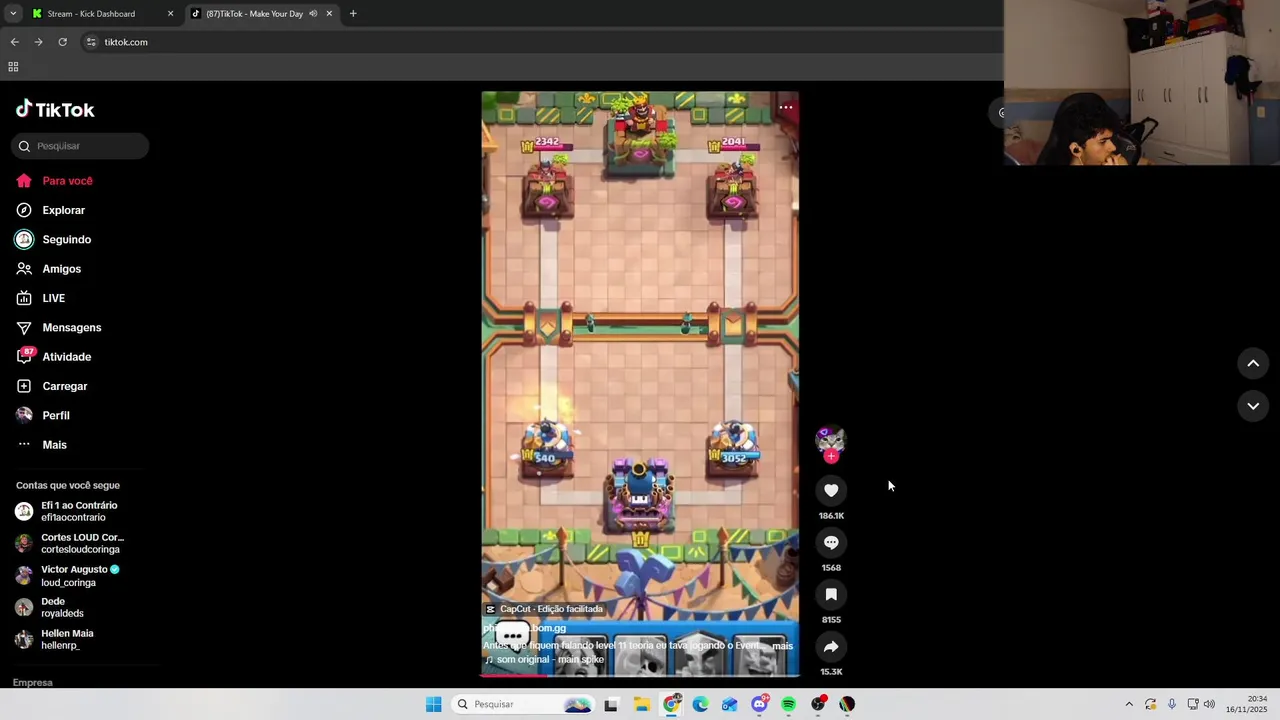This screenshot has width=1280, height=720.
Task: Open Carregar to upload a video
Action: [x=51, y=386]
